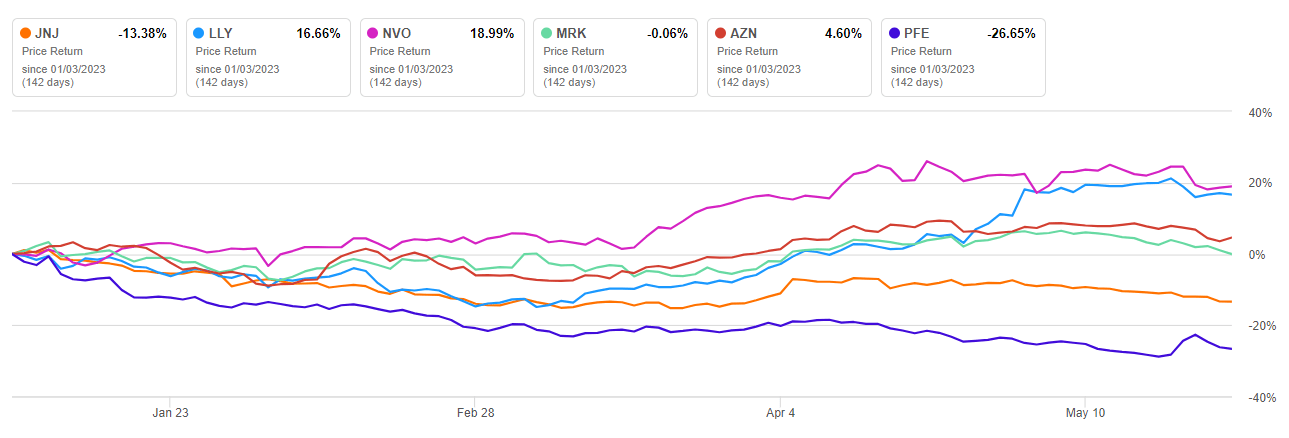The width and height of the screenshot is (1289, 438).
Task: Click the Jan 23 date label
Action: [170, 412]
